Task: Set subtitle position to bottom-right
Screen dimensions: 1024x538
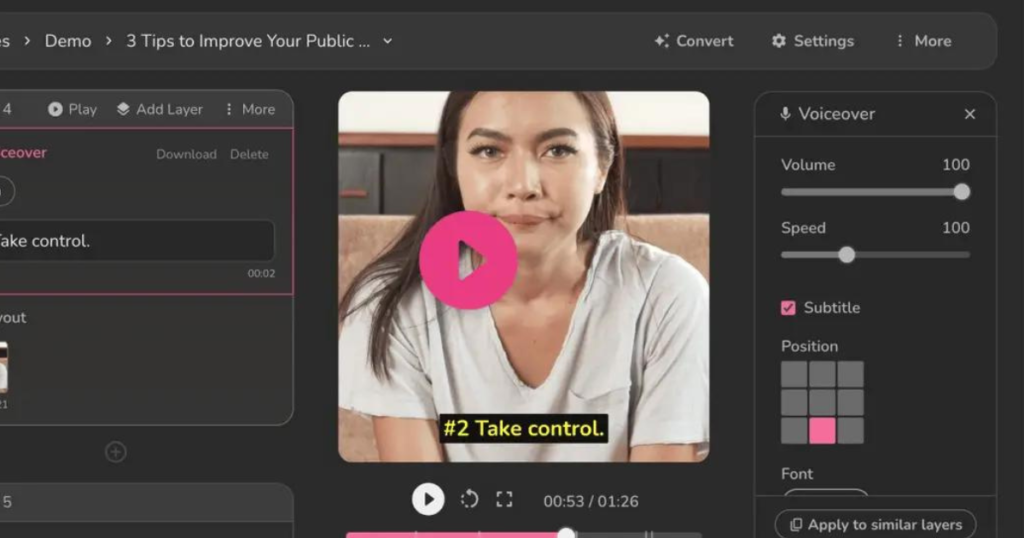Action: click(850, 431)
